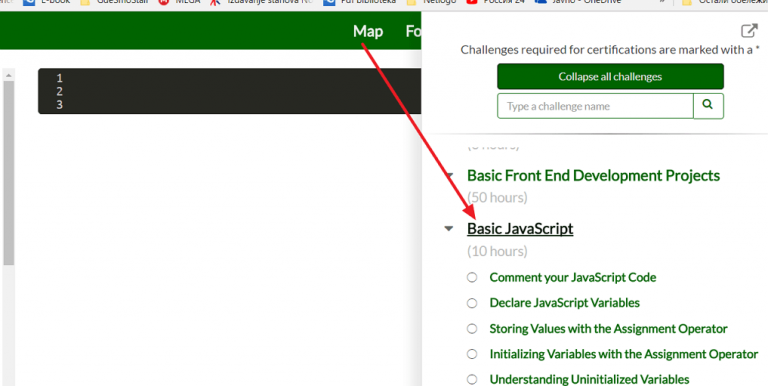Collapse the Basic Front End Development Projects section

point(450,175)
